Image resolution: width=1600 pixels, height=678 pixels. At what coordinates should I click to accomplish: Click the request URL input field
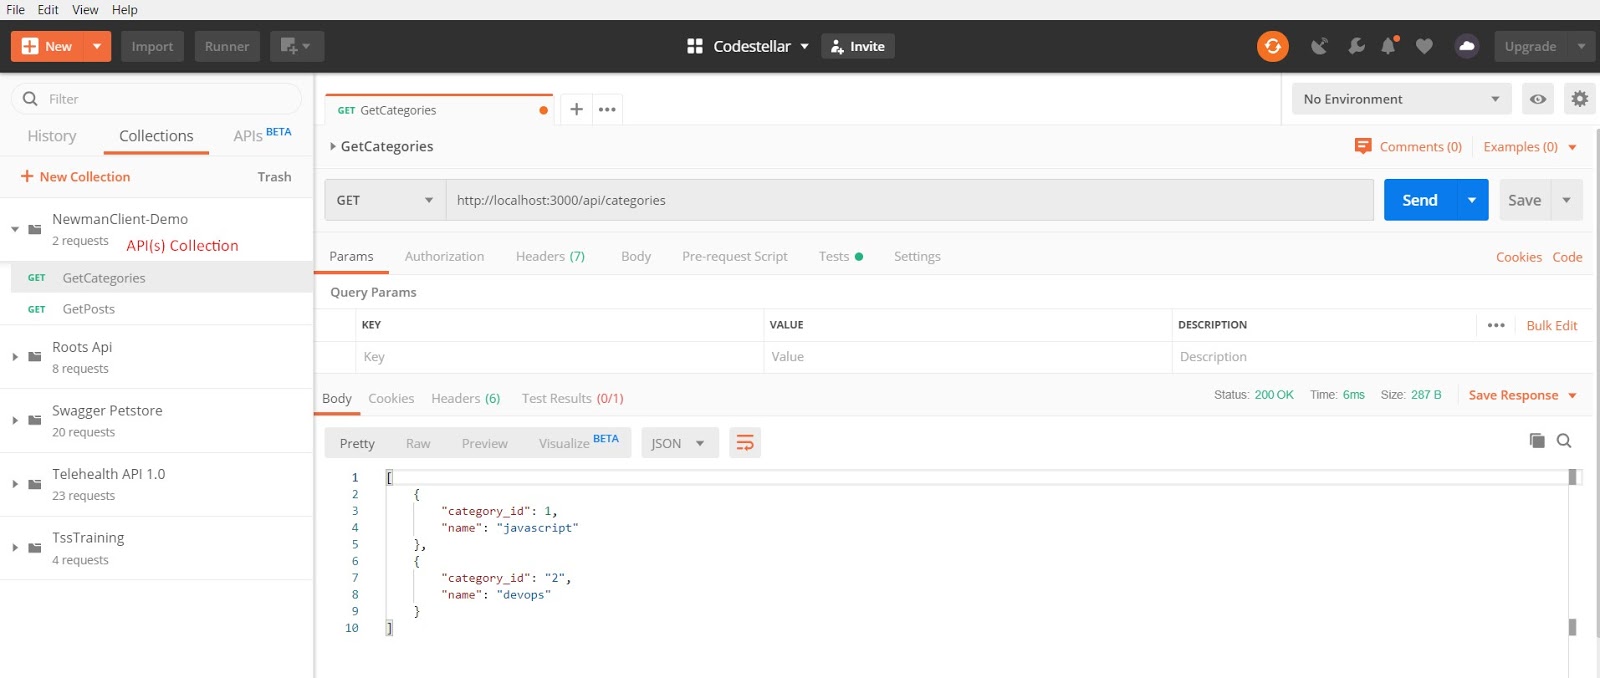click(908, 200)
